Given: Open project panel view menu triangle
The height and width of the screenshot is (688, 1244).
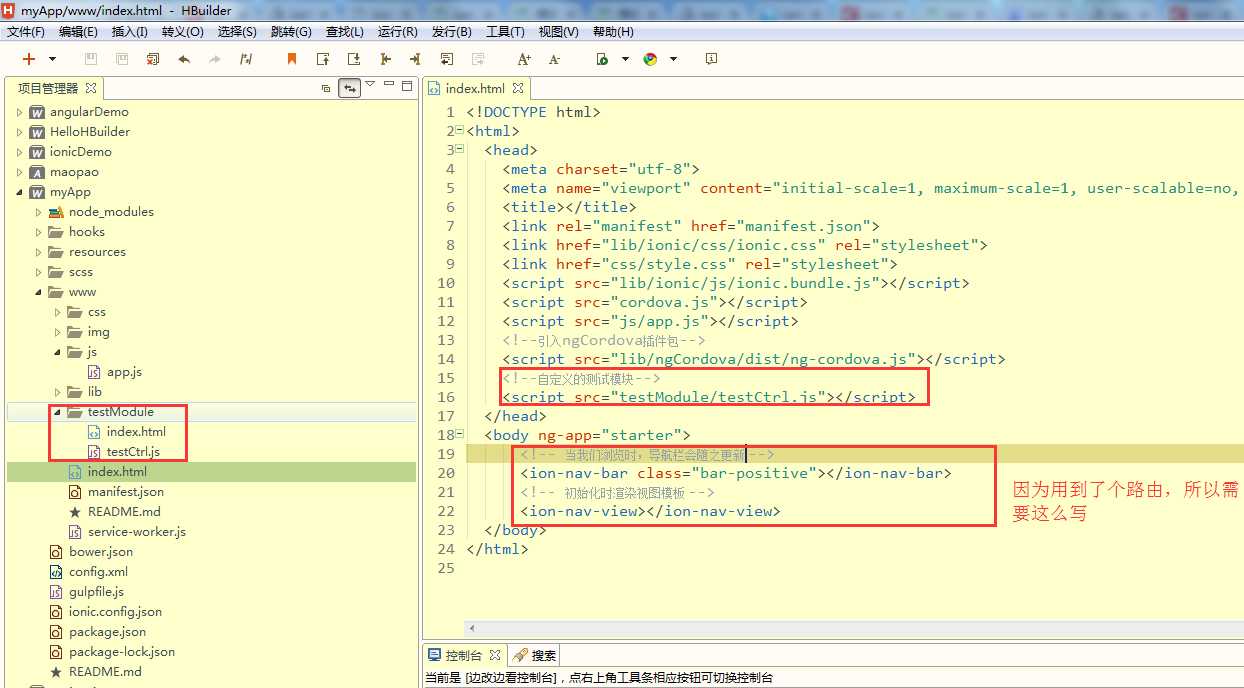Looking at the screenshot, I should [x=371, y=84].
